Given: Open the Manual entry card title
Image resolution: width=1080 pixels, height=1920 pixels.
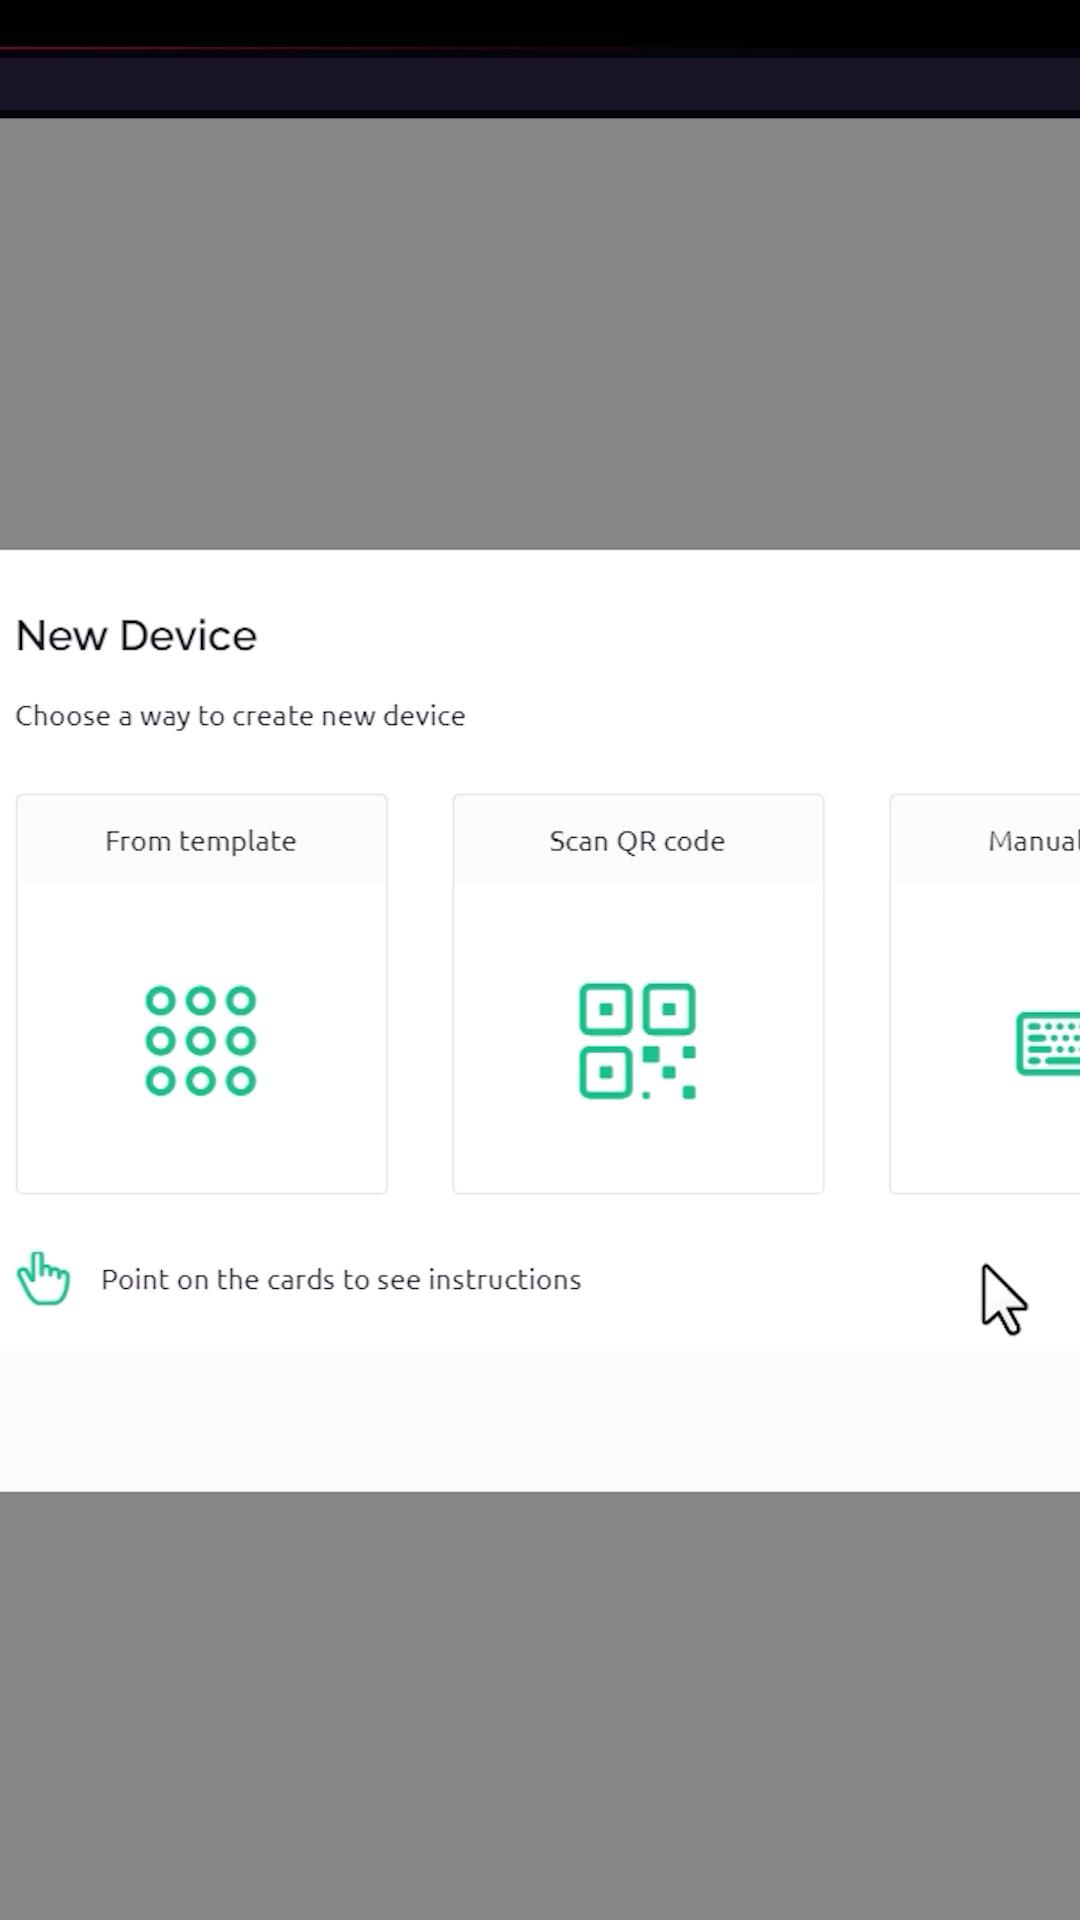Looking at the screenshot, I should [1034, 841].
